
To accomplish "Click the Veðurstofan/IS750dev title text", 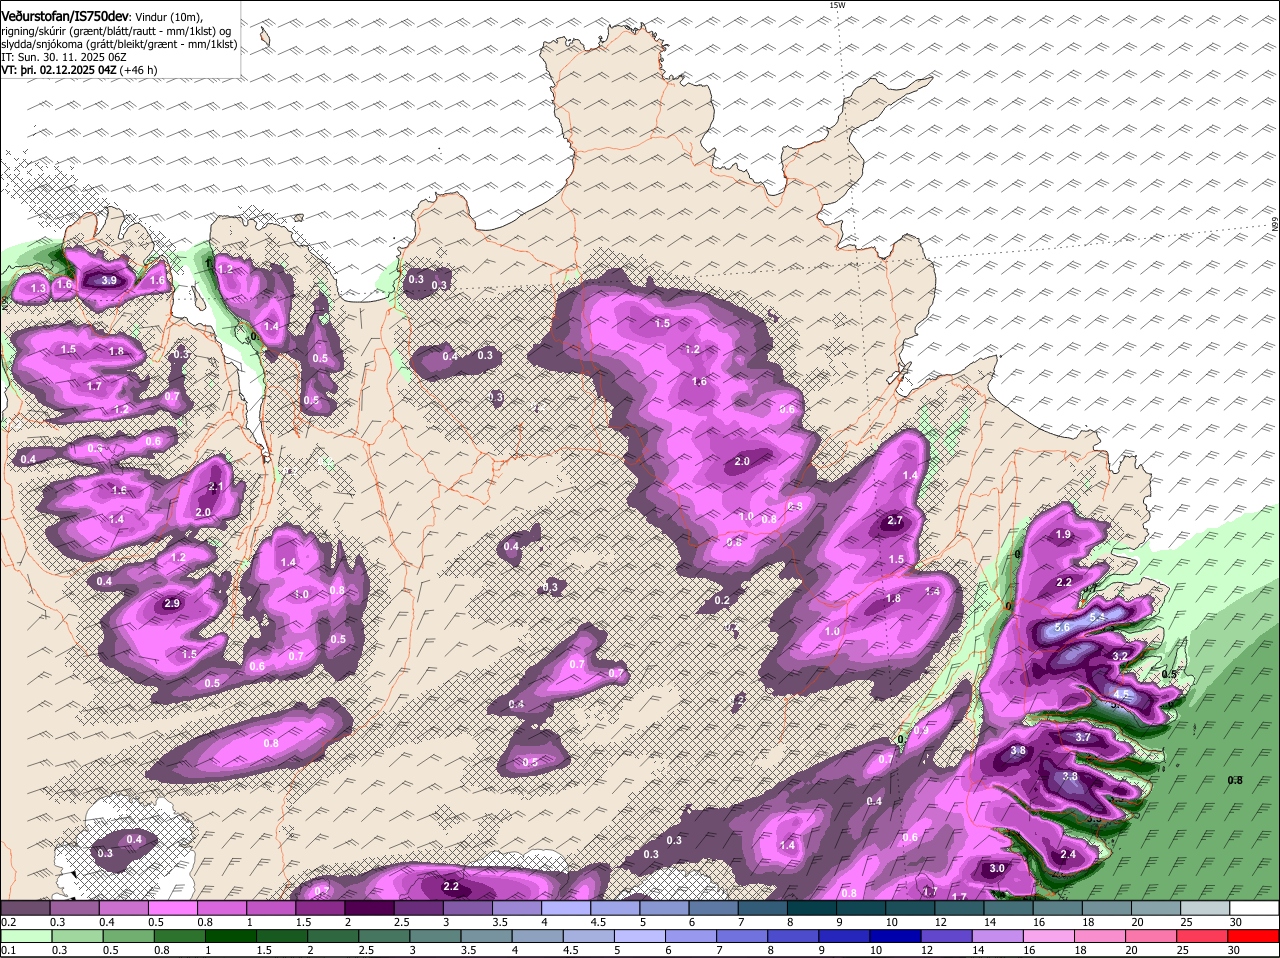I will 65,17.
